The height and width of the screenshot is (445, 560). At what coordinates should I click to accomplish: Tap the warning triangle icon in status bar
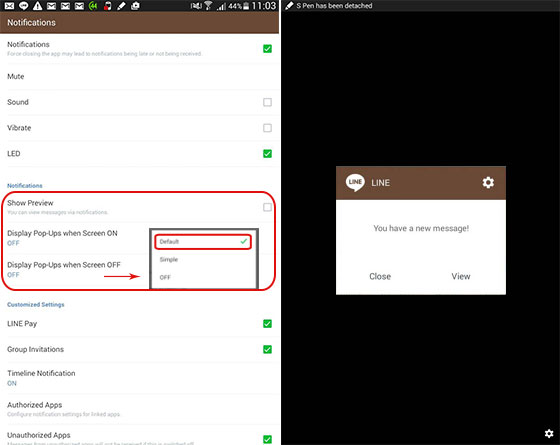tap(38, 6)
